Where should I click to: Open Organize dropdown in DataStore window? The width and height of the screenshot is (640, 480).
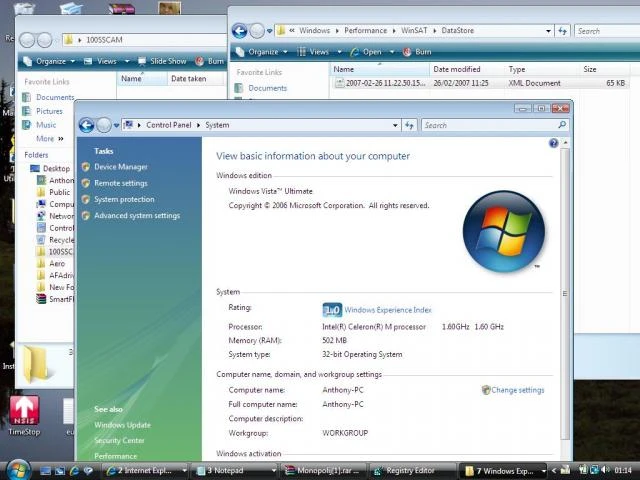point(262,52)
